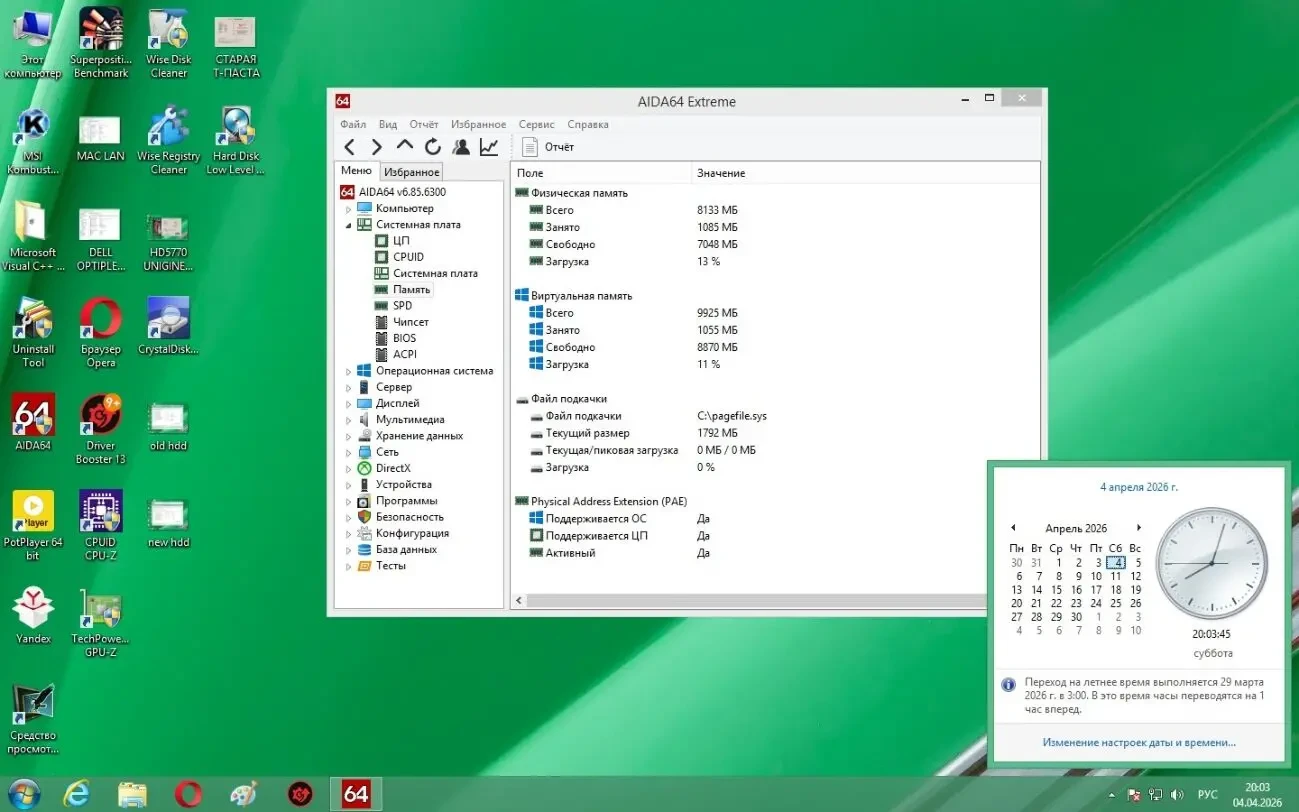Screen dimensions: 1299x812
Task: Open the Сервис menu
Action: tap(536, 125)
